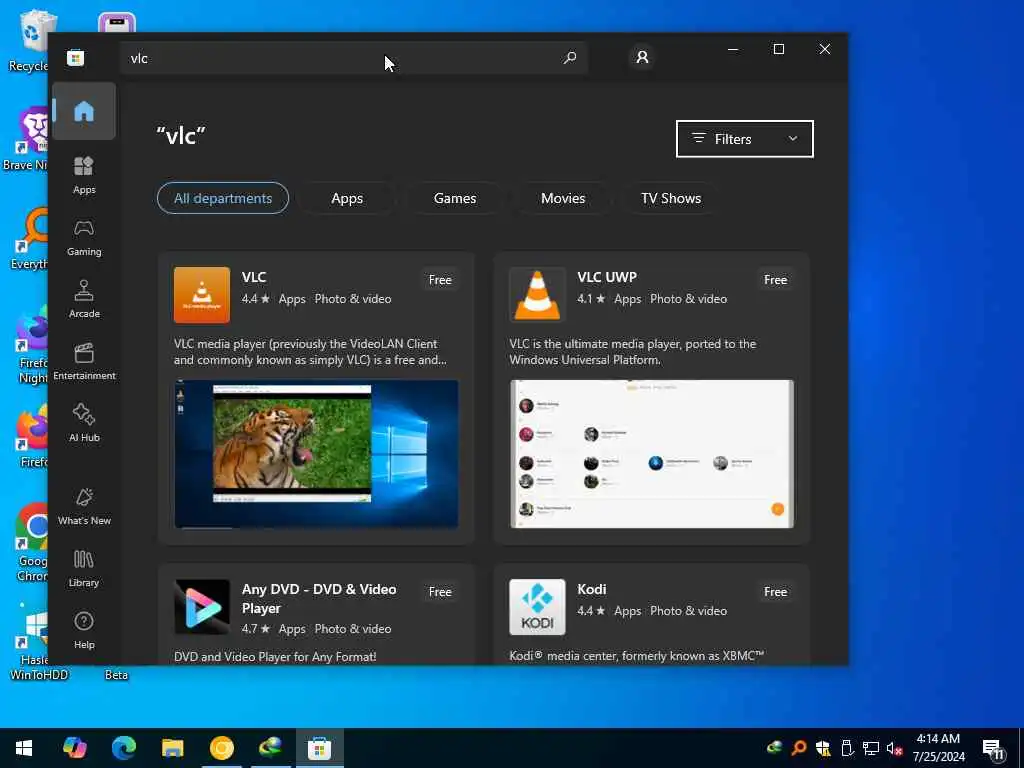Click the network tray icon
Image resolution: width=1024 pixels, height=768 pixels.
pyautogui.click(x=871, y=748)
